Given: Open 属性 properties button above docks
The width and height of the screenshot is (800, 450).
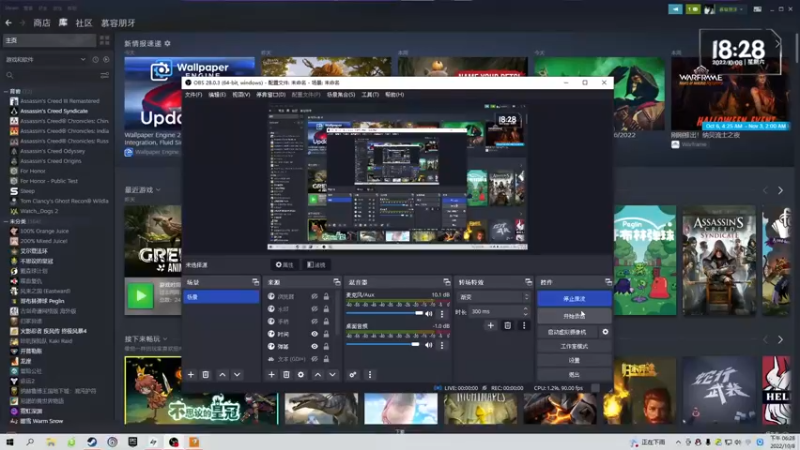Looking at the screenshot, I should coord(285,265).
